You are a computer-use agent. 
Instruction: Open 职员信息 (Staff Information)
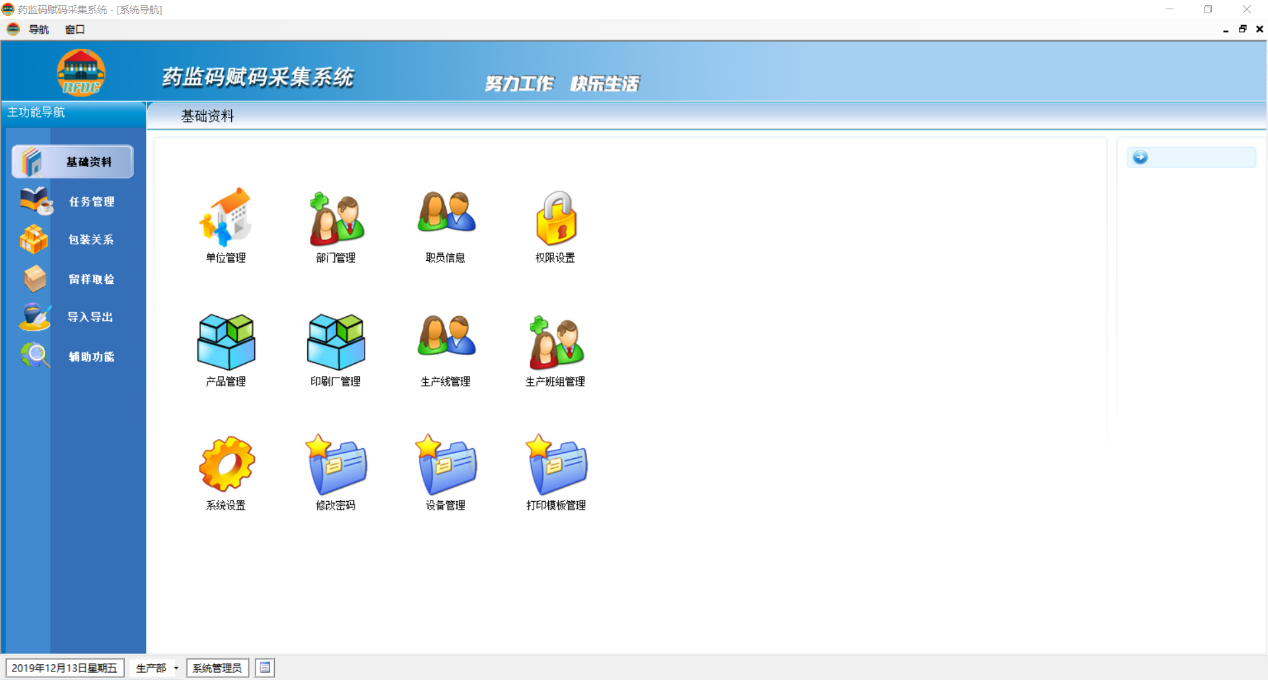[445, 220]
